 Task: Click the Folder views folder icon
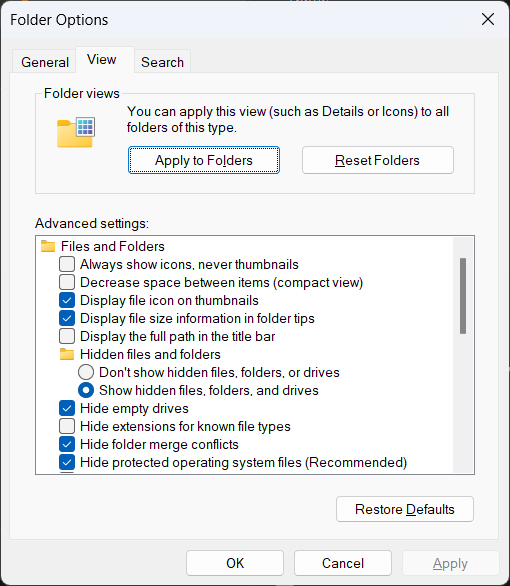click(76, 132)
